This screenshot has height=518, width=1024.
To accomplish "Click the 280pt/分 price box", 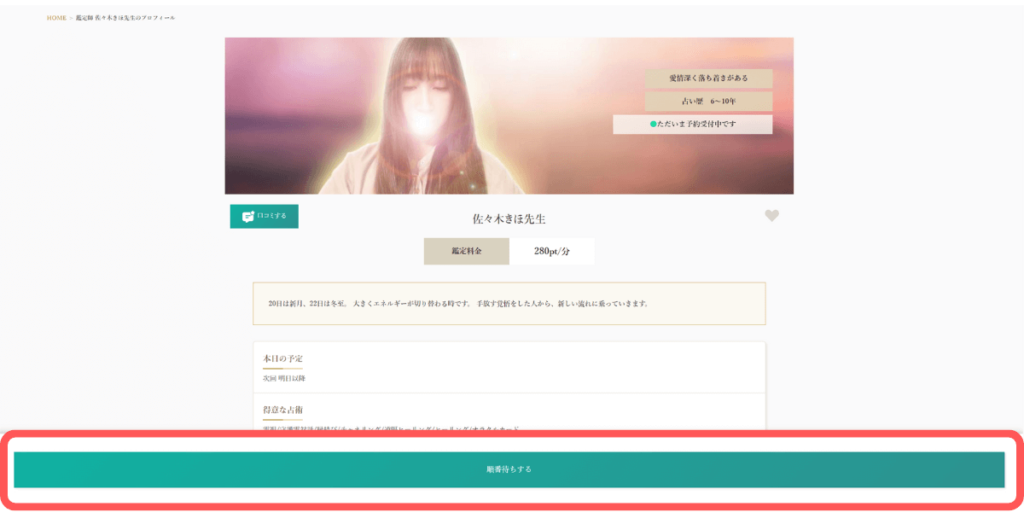I will [552, 251].
